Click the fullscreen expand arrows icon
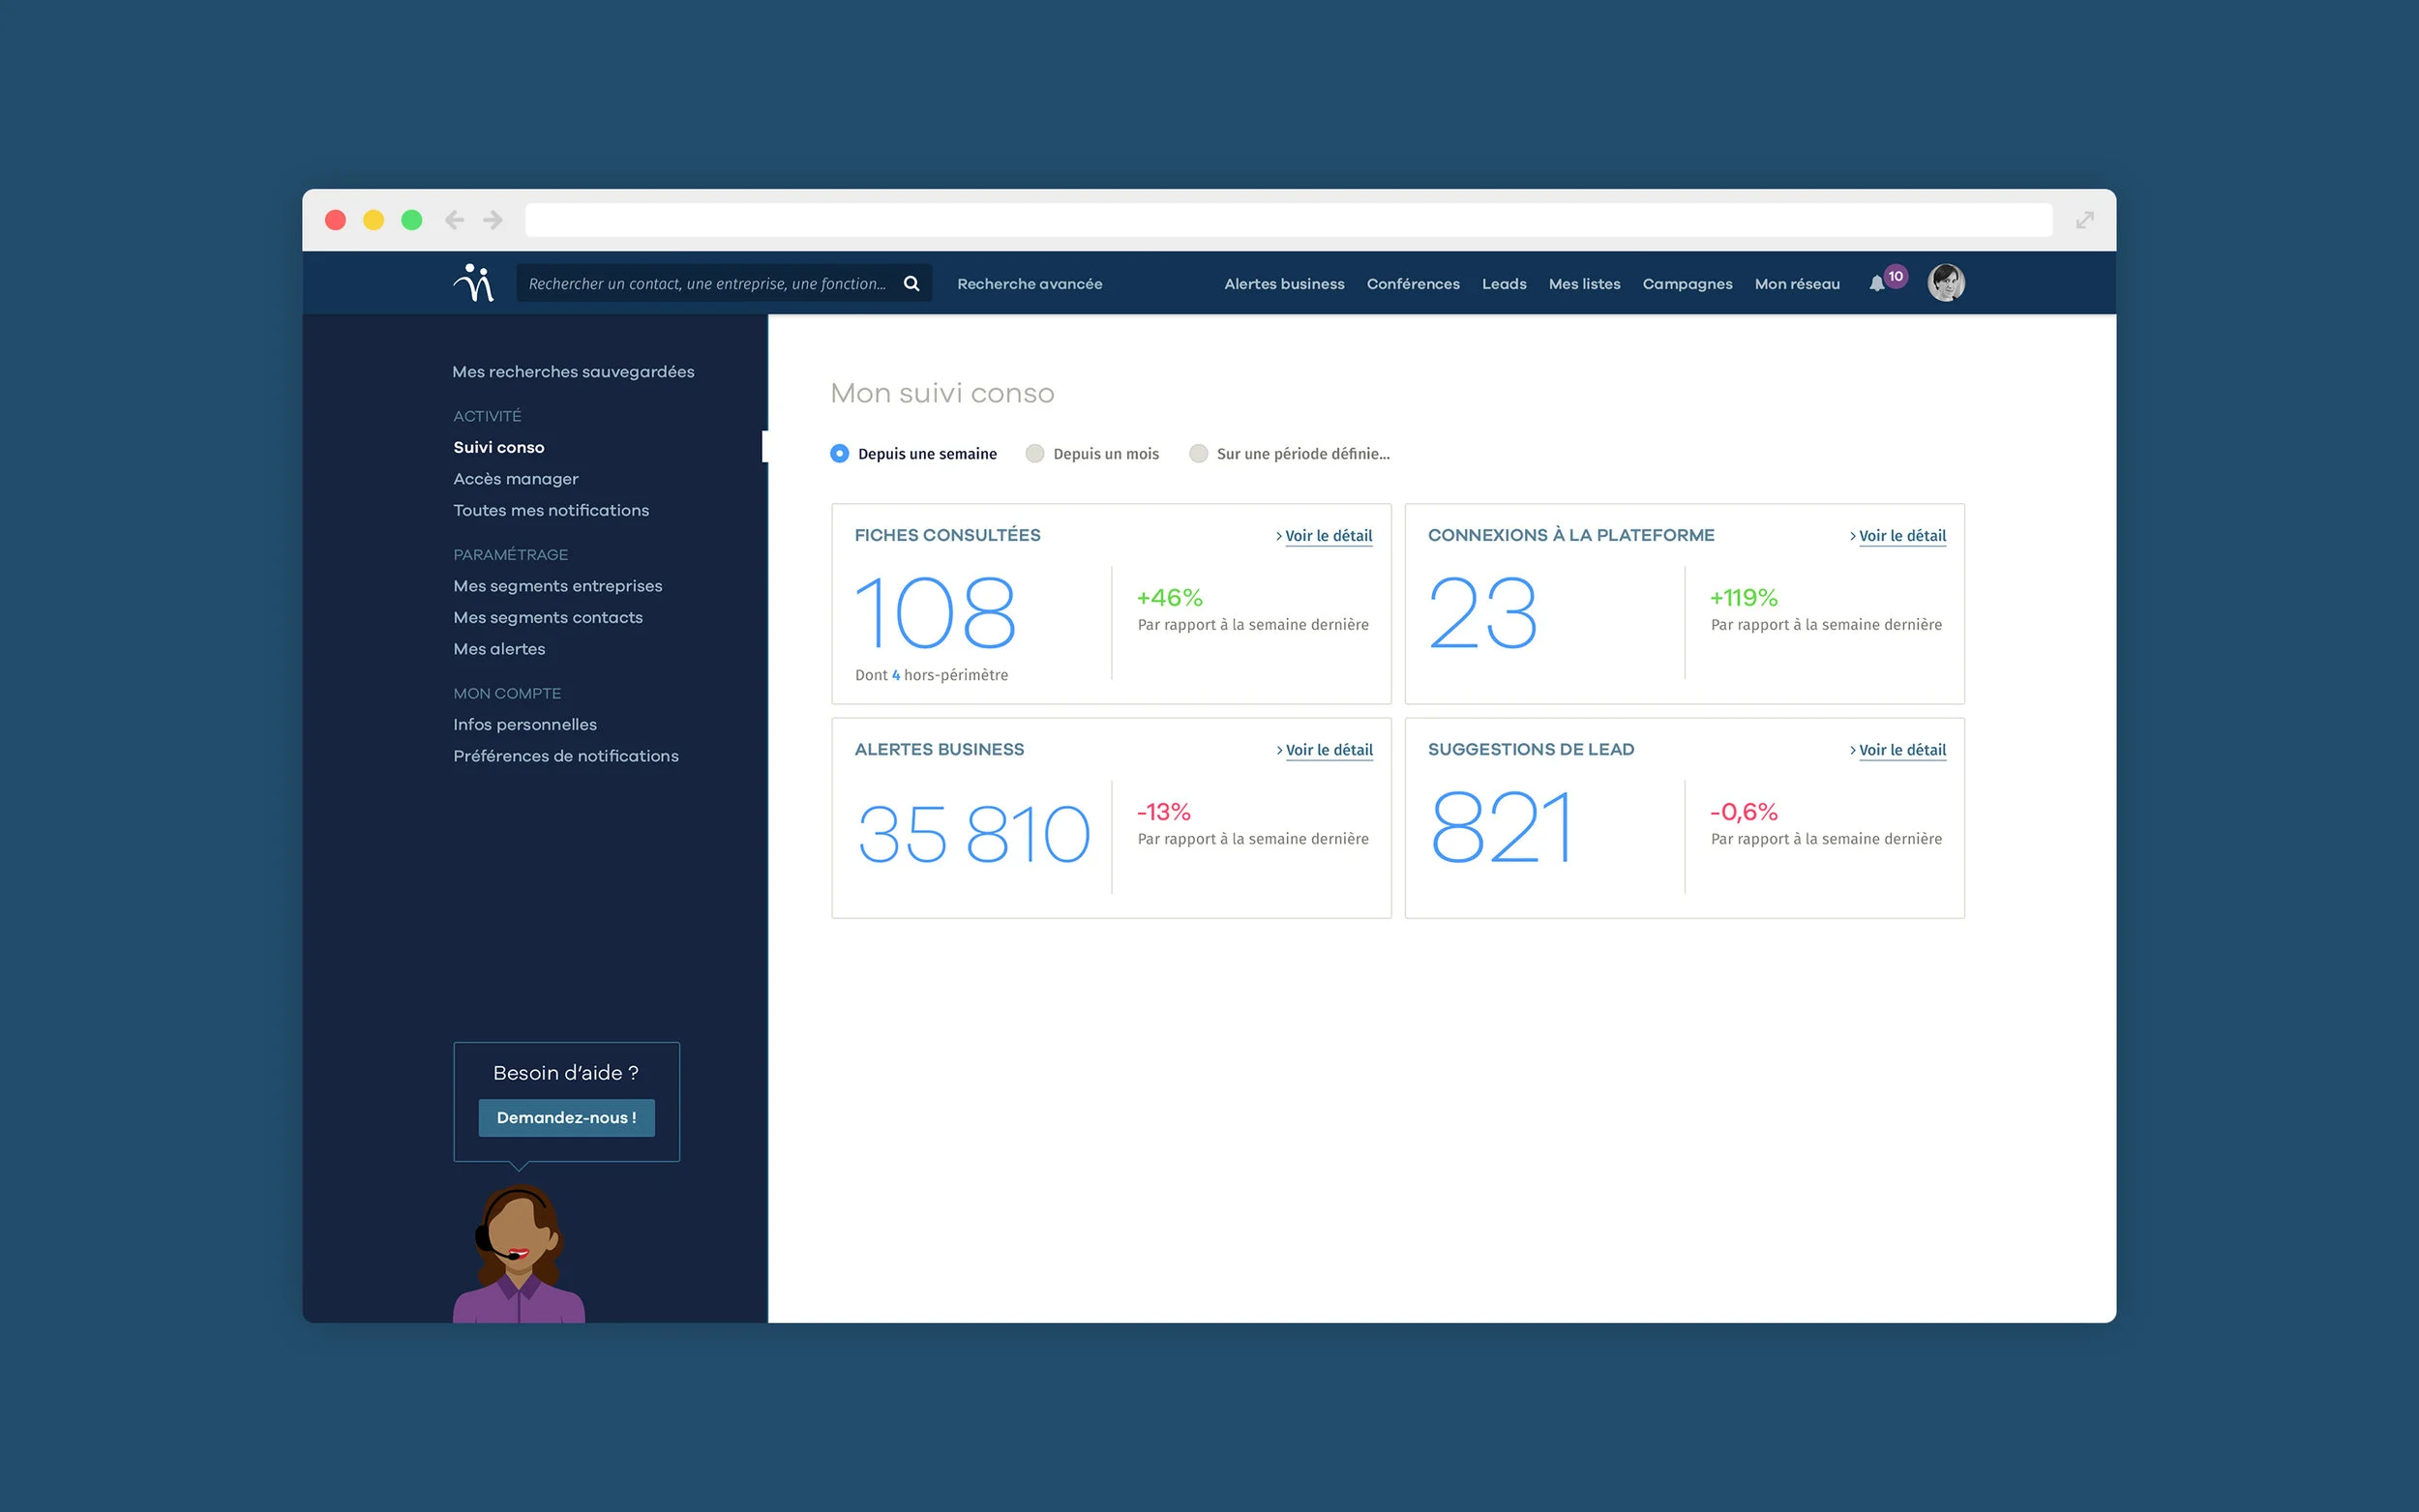This screenshot has height=1512, width=2419. coord(2084,220)
